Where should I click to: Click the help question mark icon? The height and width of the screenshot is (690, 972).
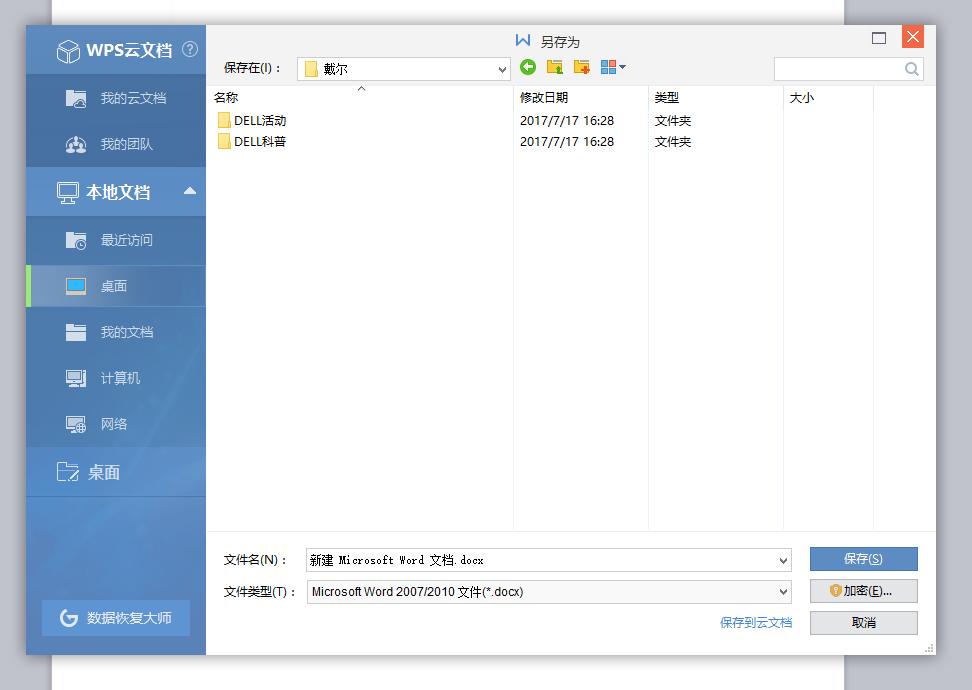[189, 49]
